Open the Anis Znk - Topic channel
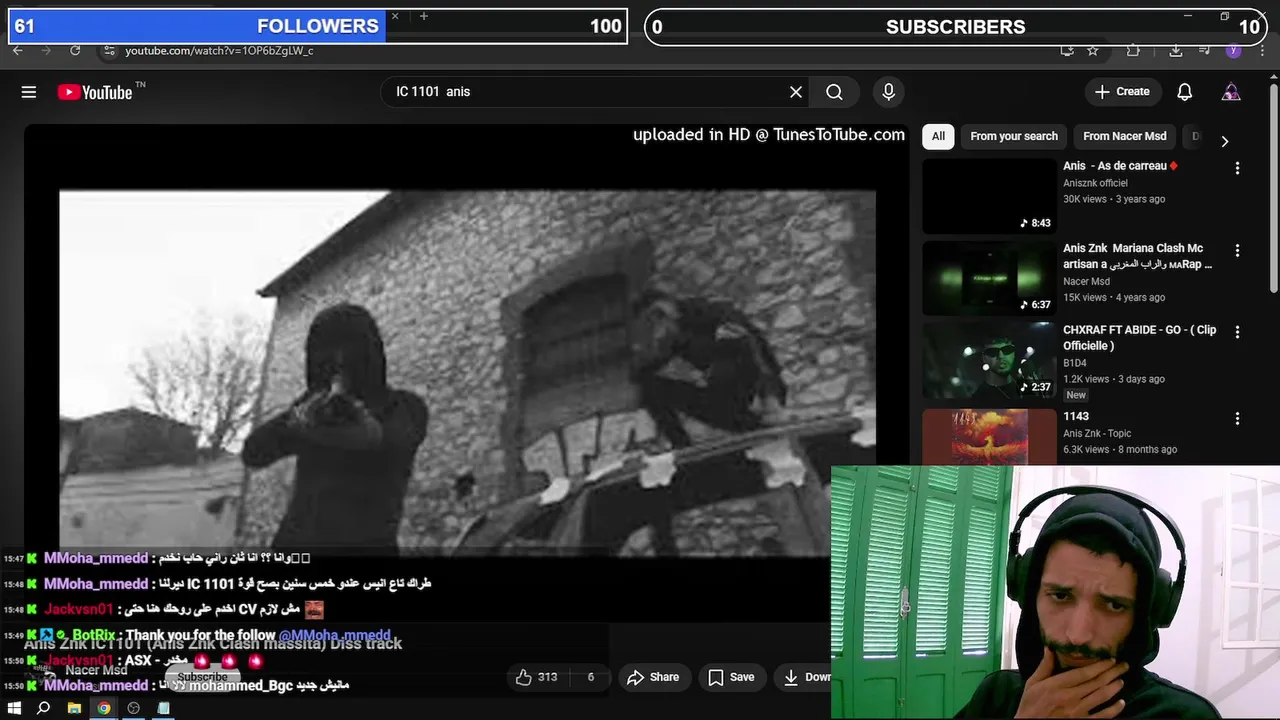Image resolution: width=1280 pixels, height=720 pixels. click(1097, 433)
